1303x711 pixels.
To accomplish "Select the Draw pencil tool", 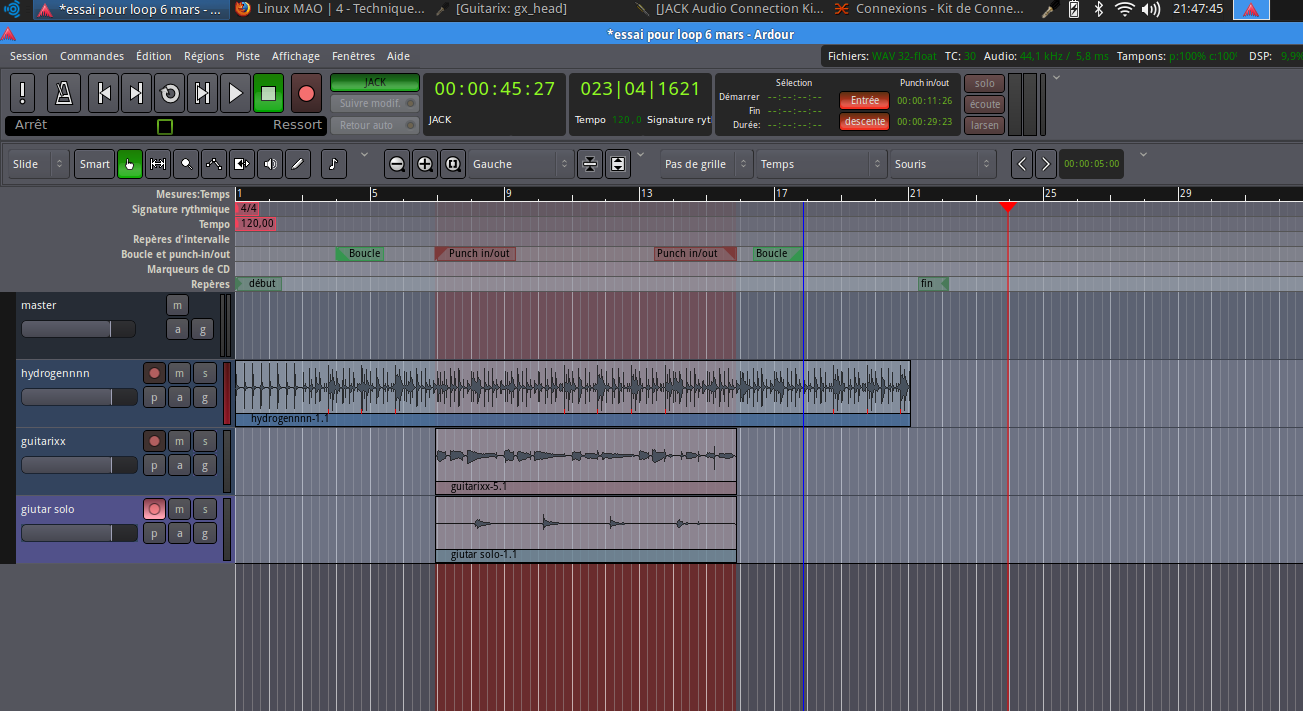I will [x=297, y=164].
